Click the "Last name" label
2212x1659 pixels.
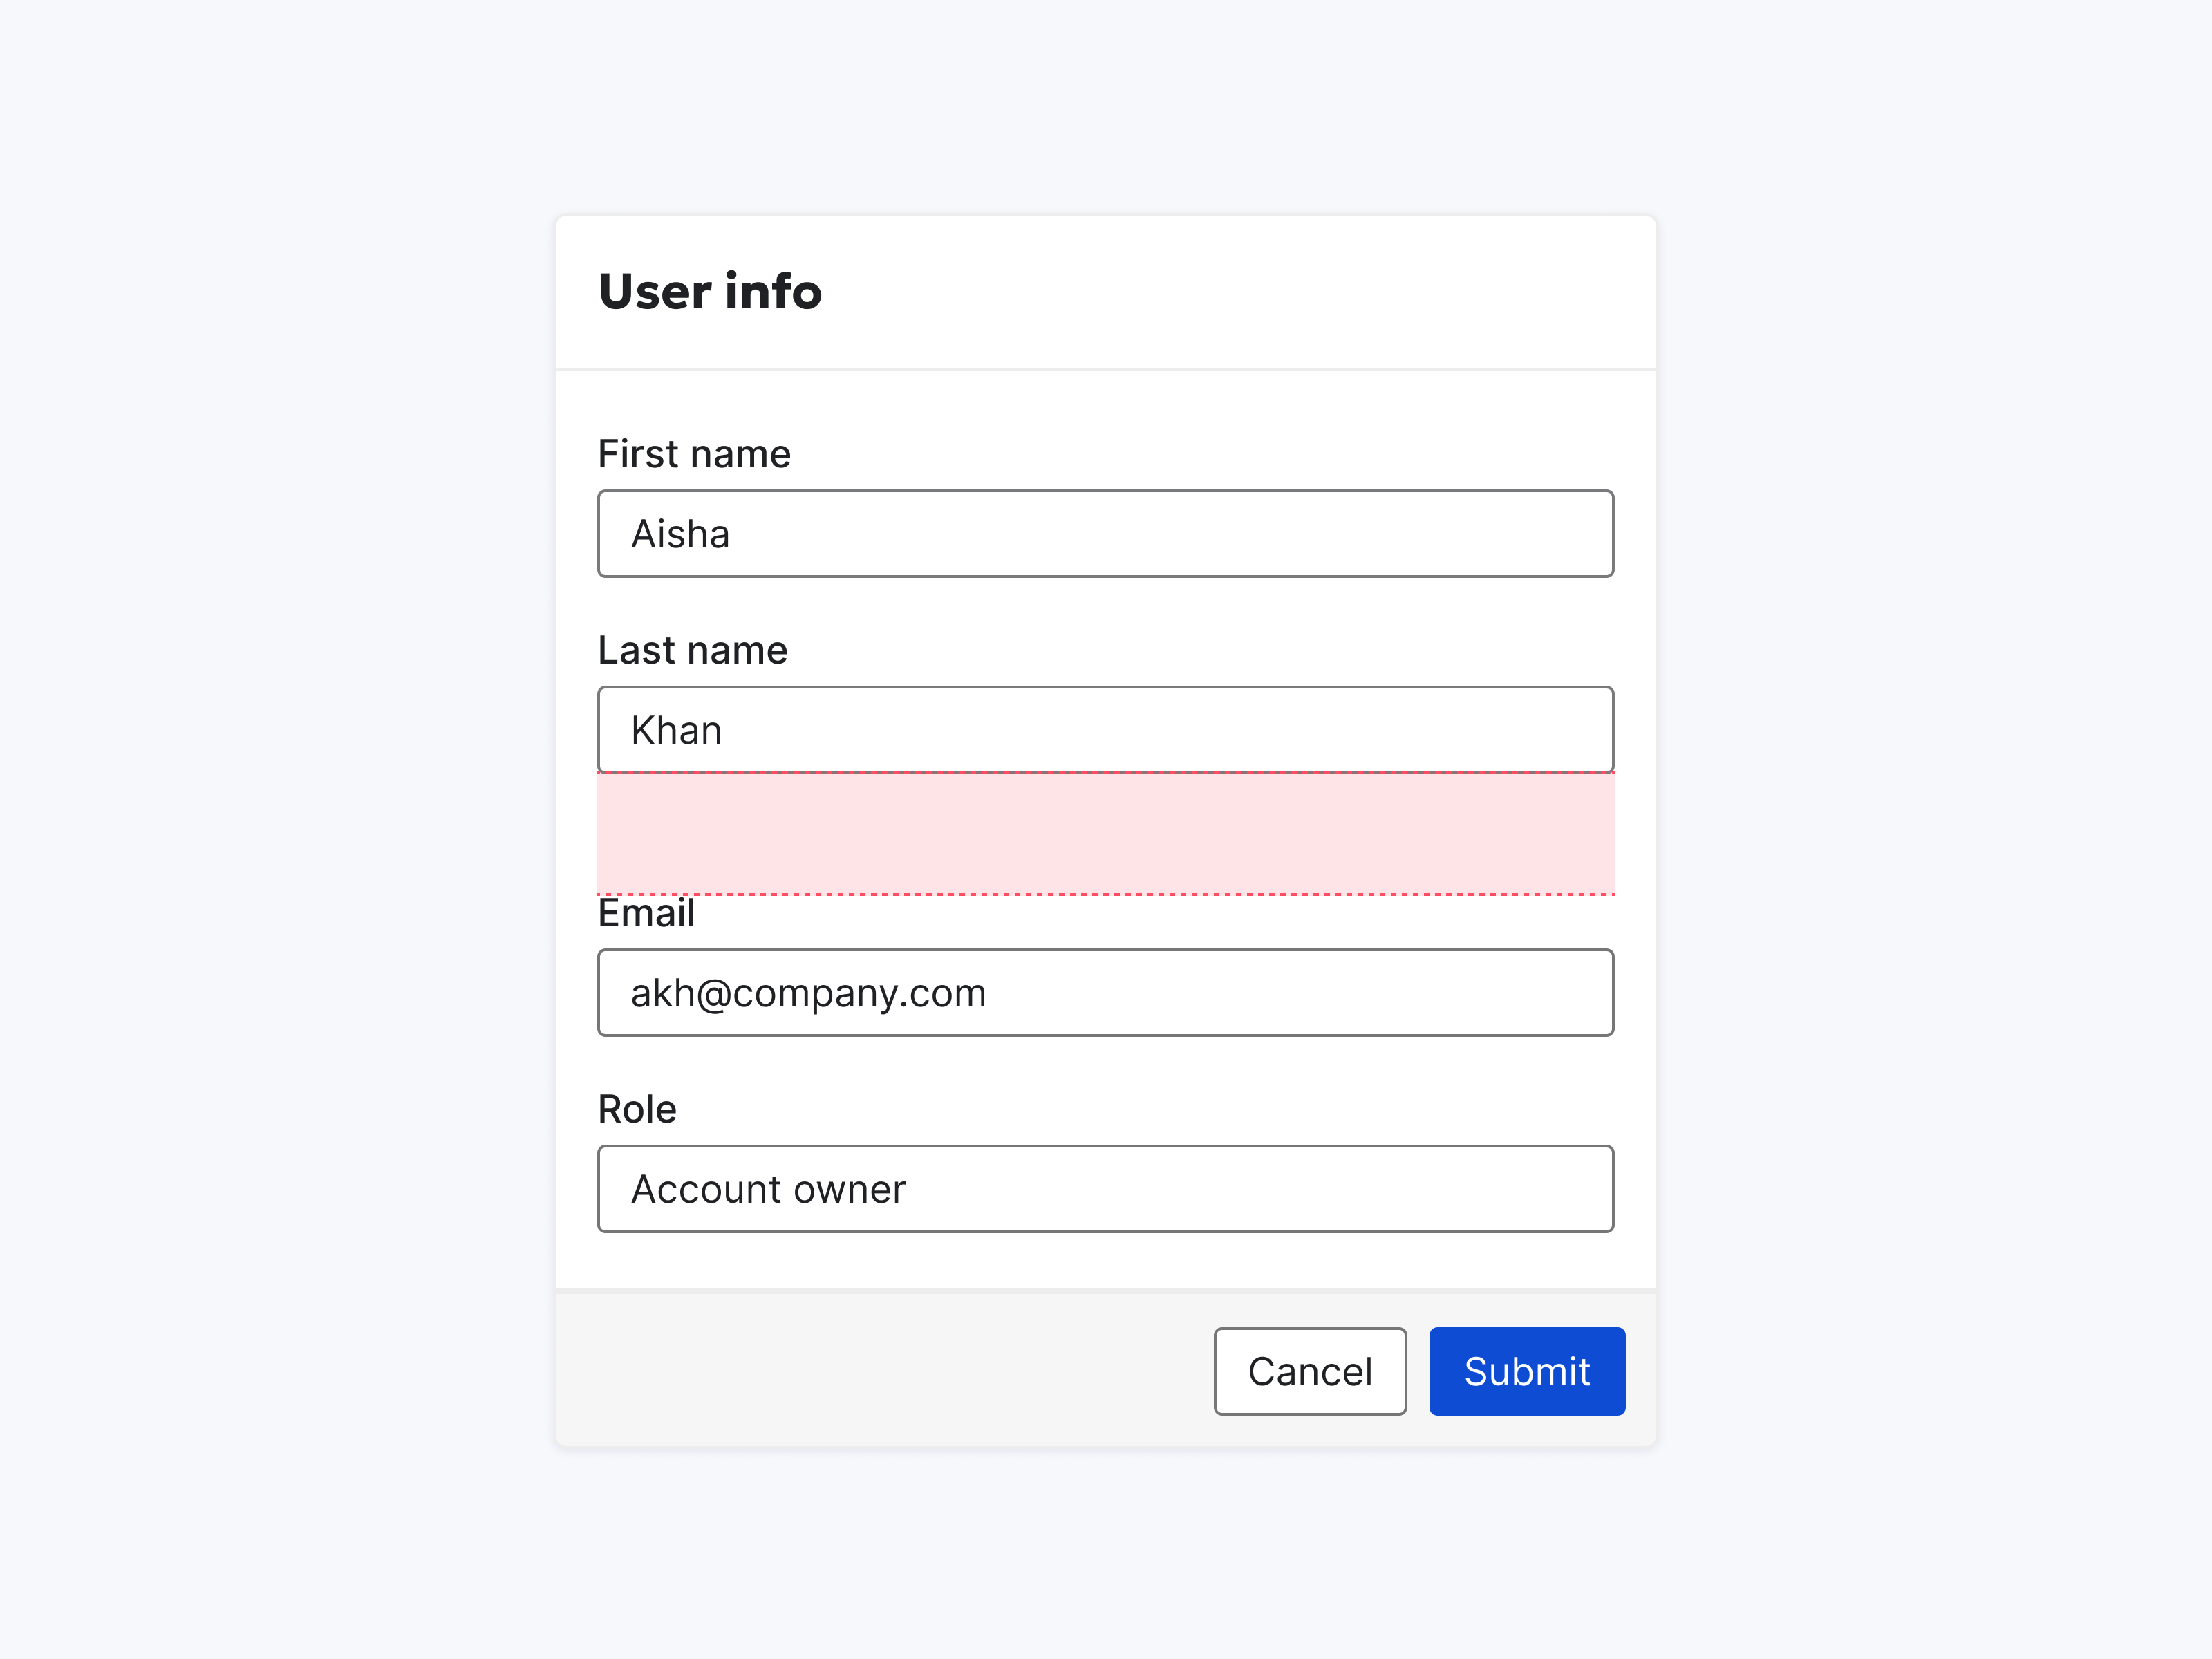coord(692,650)
